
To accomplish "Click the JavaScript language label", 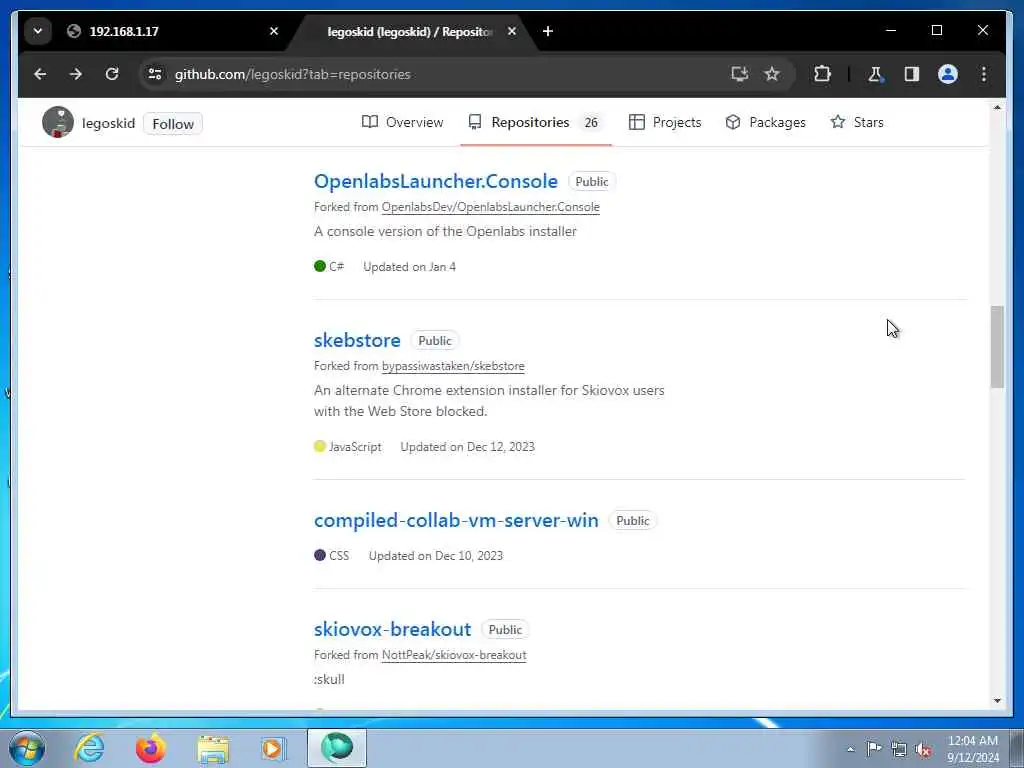I will point(355,447).
